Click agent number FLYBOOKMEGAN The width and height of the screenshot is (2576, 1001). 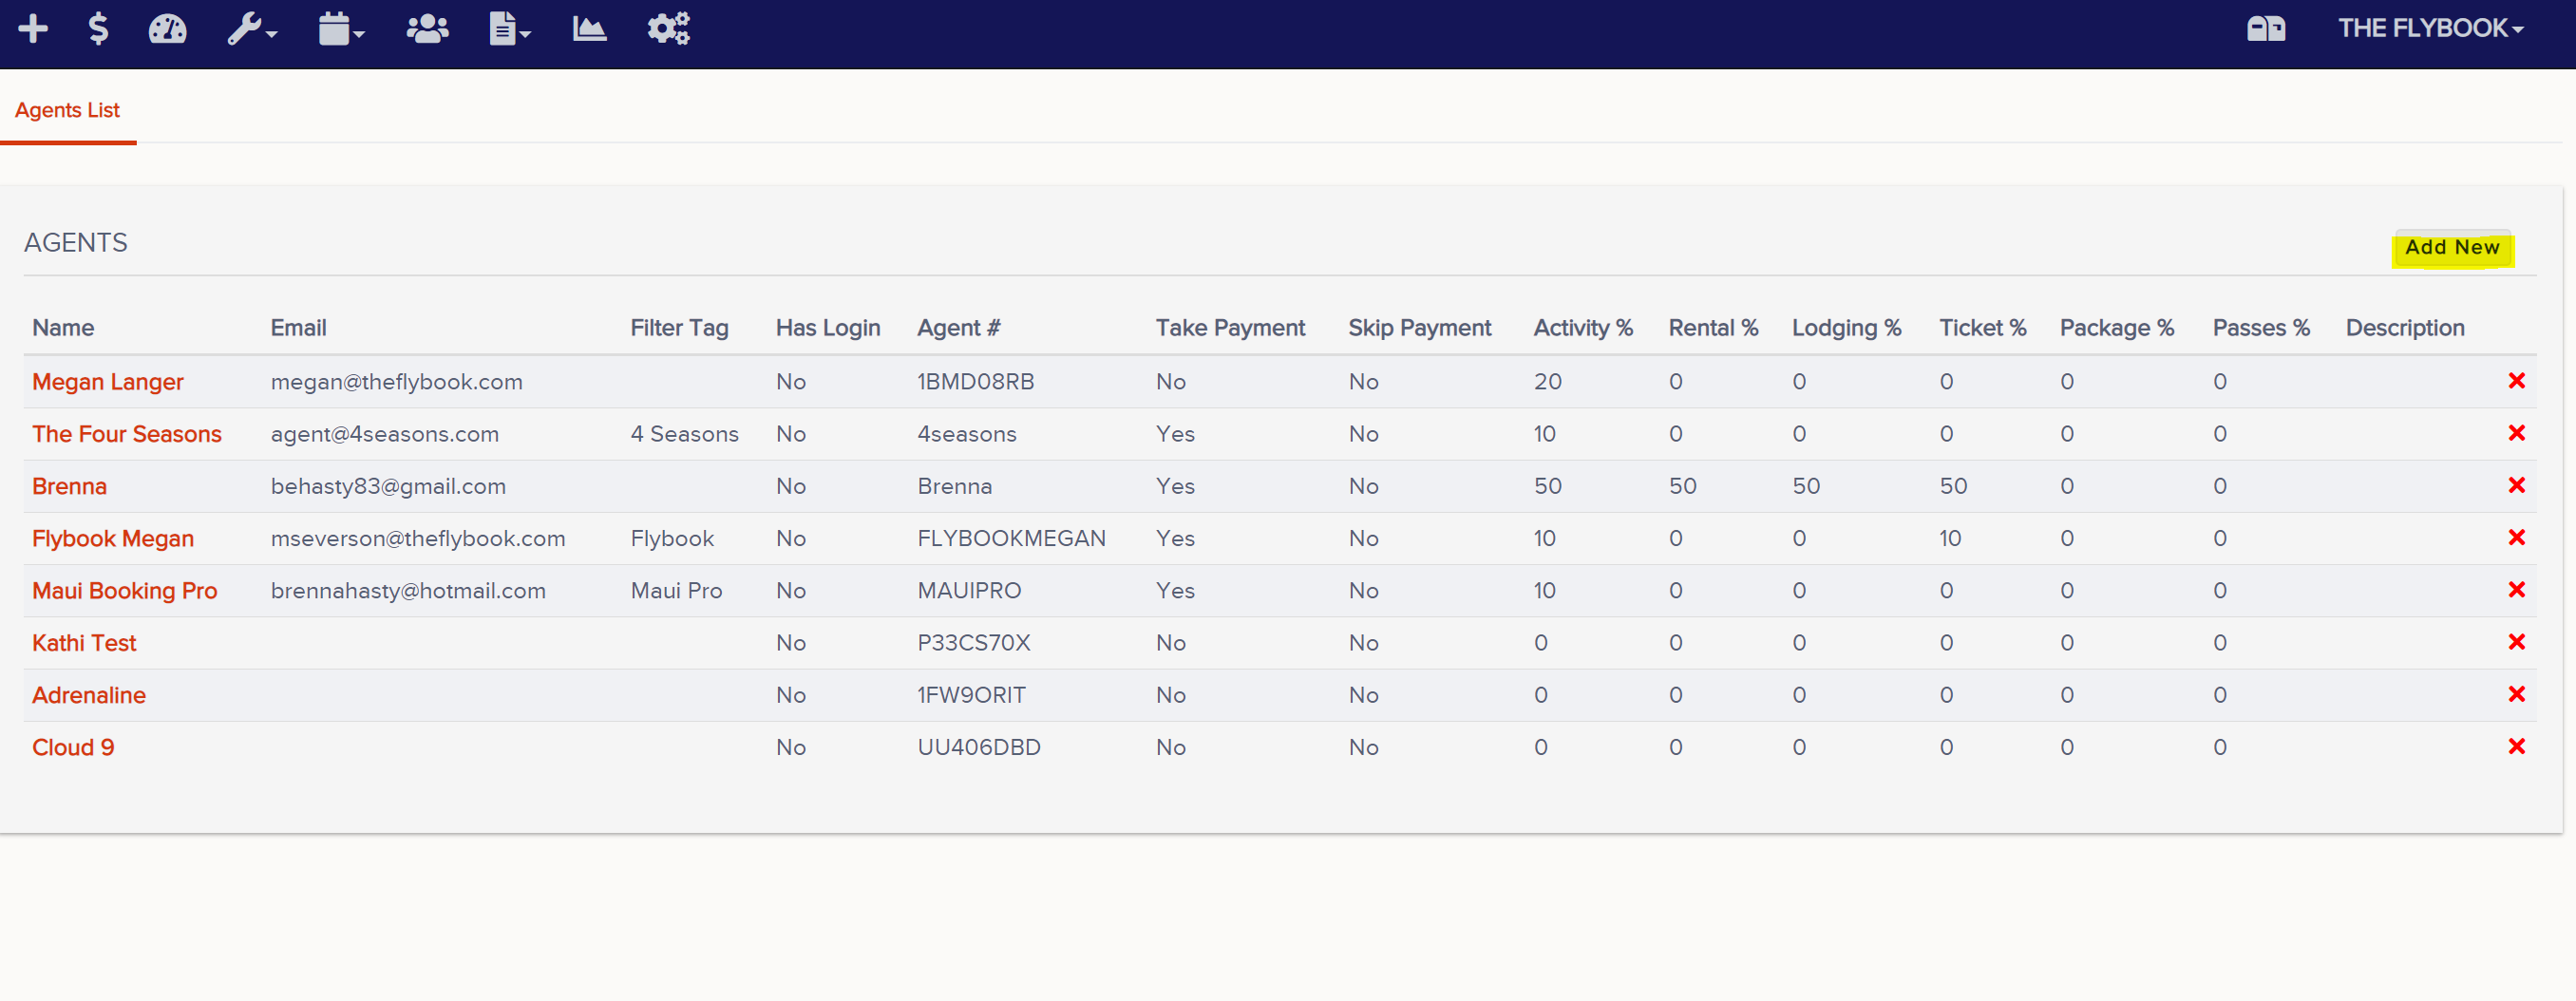click(x=1011, y=538)
